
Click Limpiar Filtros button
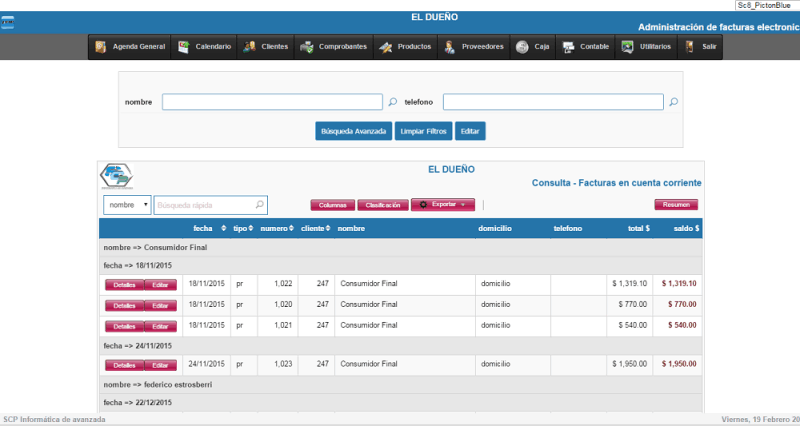[423, 131]
